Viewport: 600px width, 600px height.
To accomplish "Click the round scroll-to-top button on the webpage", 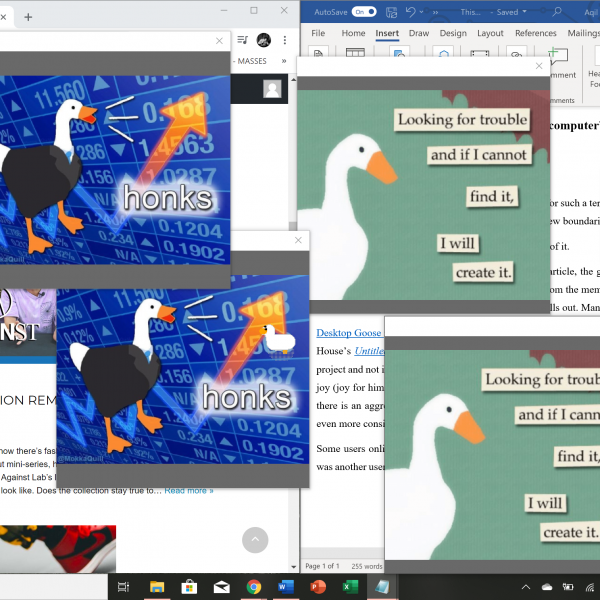I will click(255, 540).
